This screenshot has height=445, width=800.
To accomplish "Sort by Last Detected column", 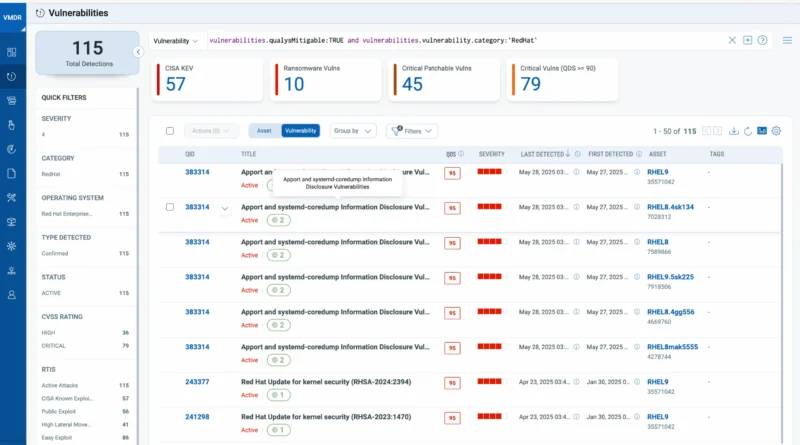I will pos(545,154).
